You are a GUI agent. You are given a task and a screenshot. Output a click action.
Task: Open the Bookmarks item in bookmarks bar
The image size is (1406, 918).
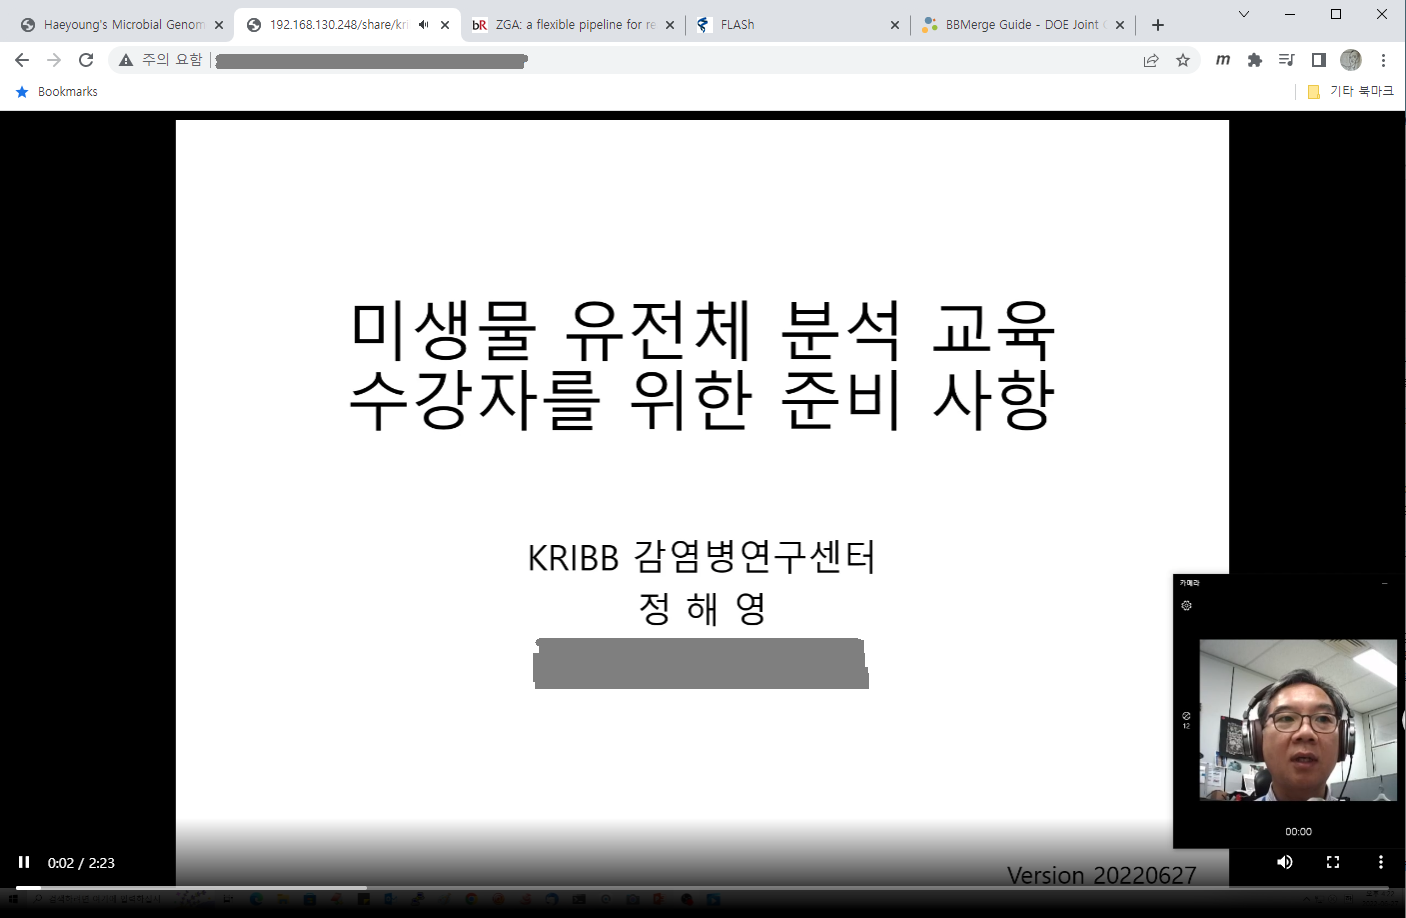pos(57,91)
